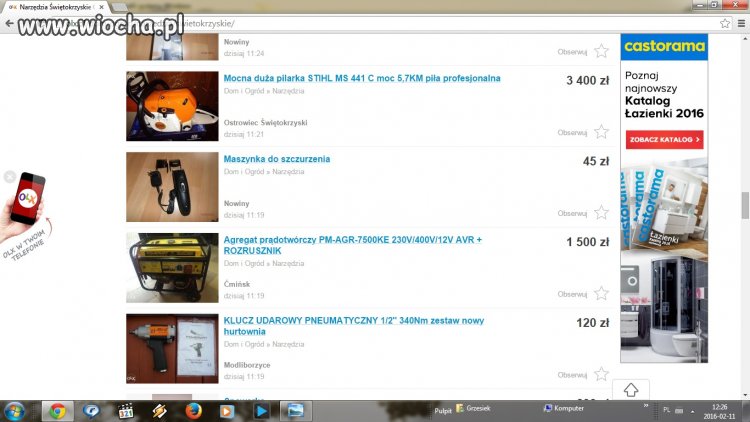Close the Narzędzia Świętokrzyskie tab
This screenshot has height=422, width=750.
click(101, 7)
